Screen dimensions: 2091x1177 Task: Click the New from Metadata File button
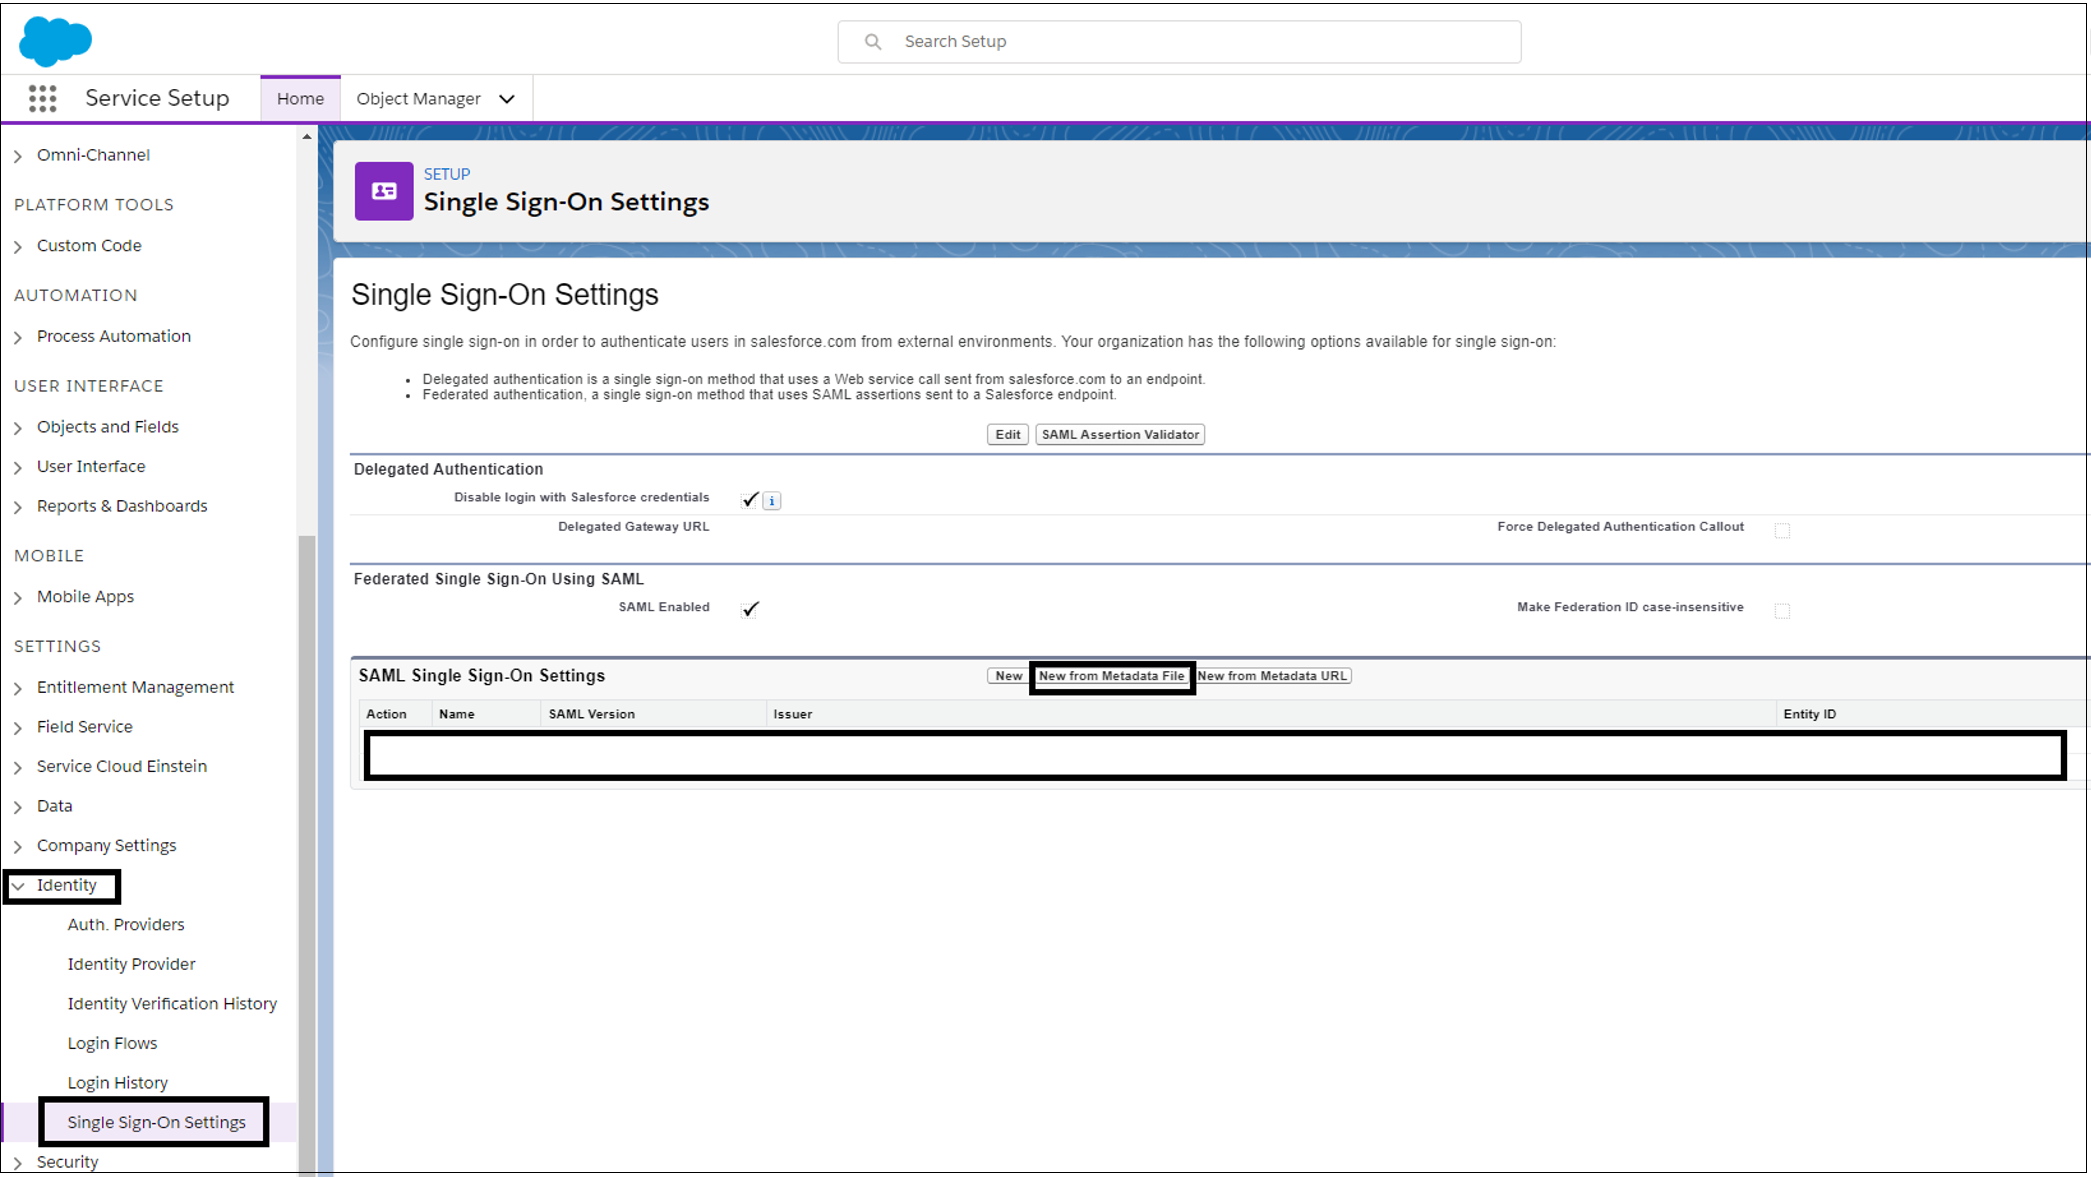click(1112, 676)
